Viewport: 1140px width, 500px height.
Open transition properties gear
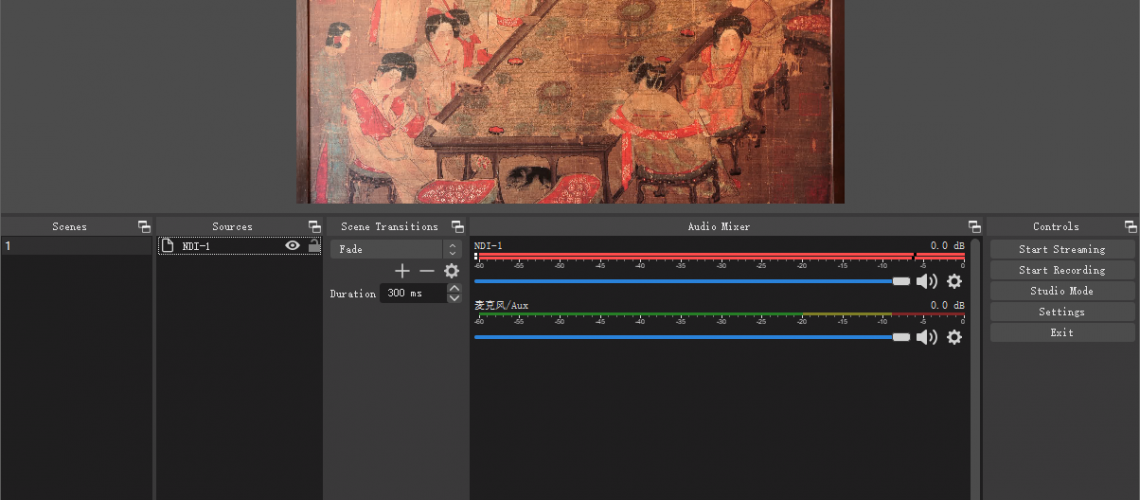451,271
